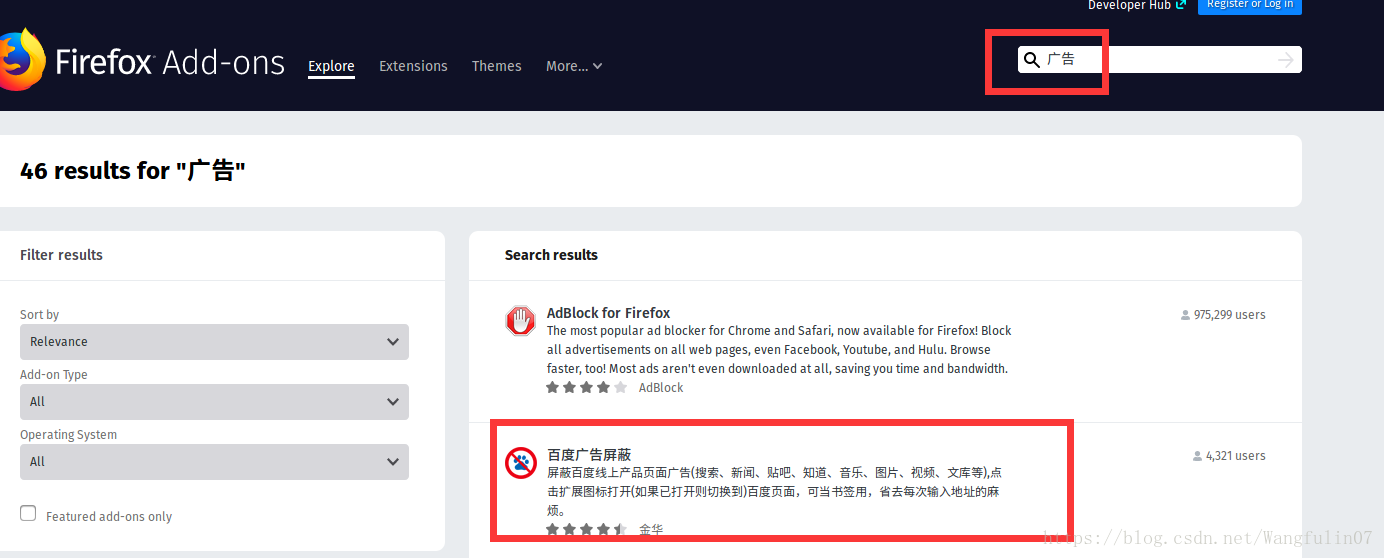Switch to the Explore tab
The image size is (1384, 558).
(x=331, y=66)
